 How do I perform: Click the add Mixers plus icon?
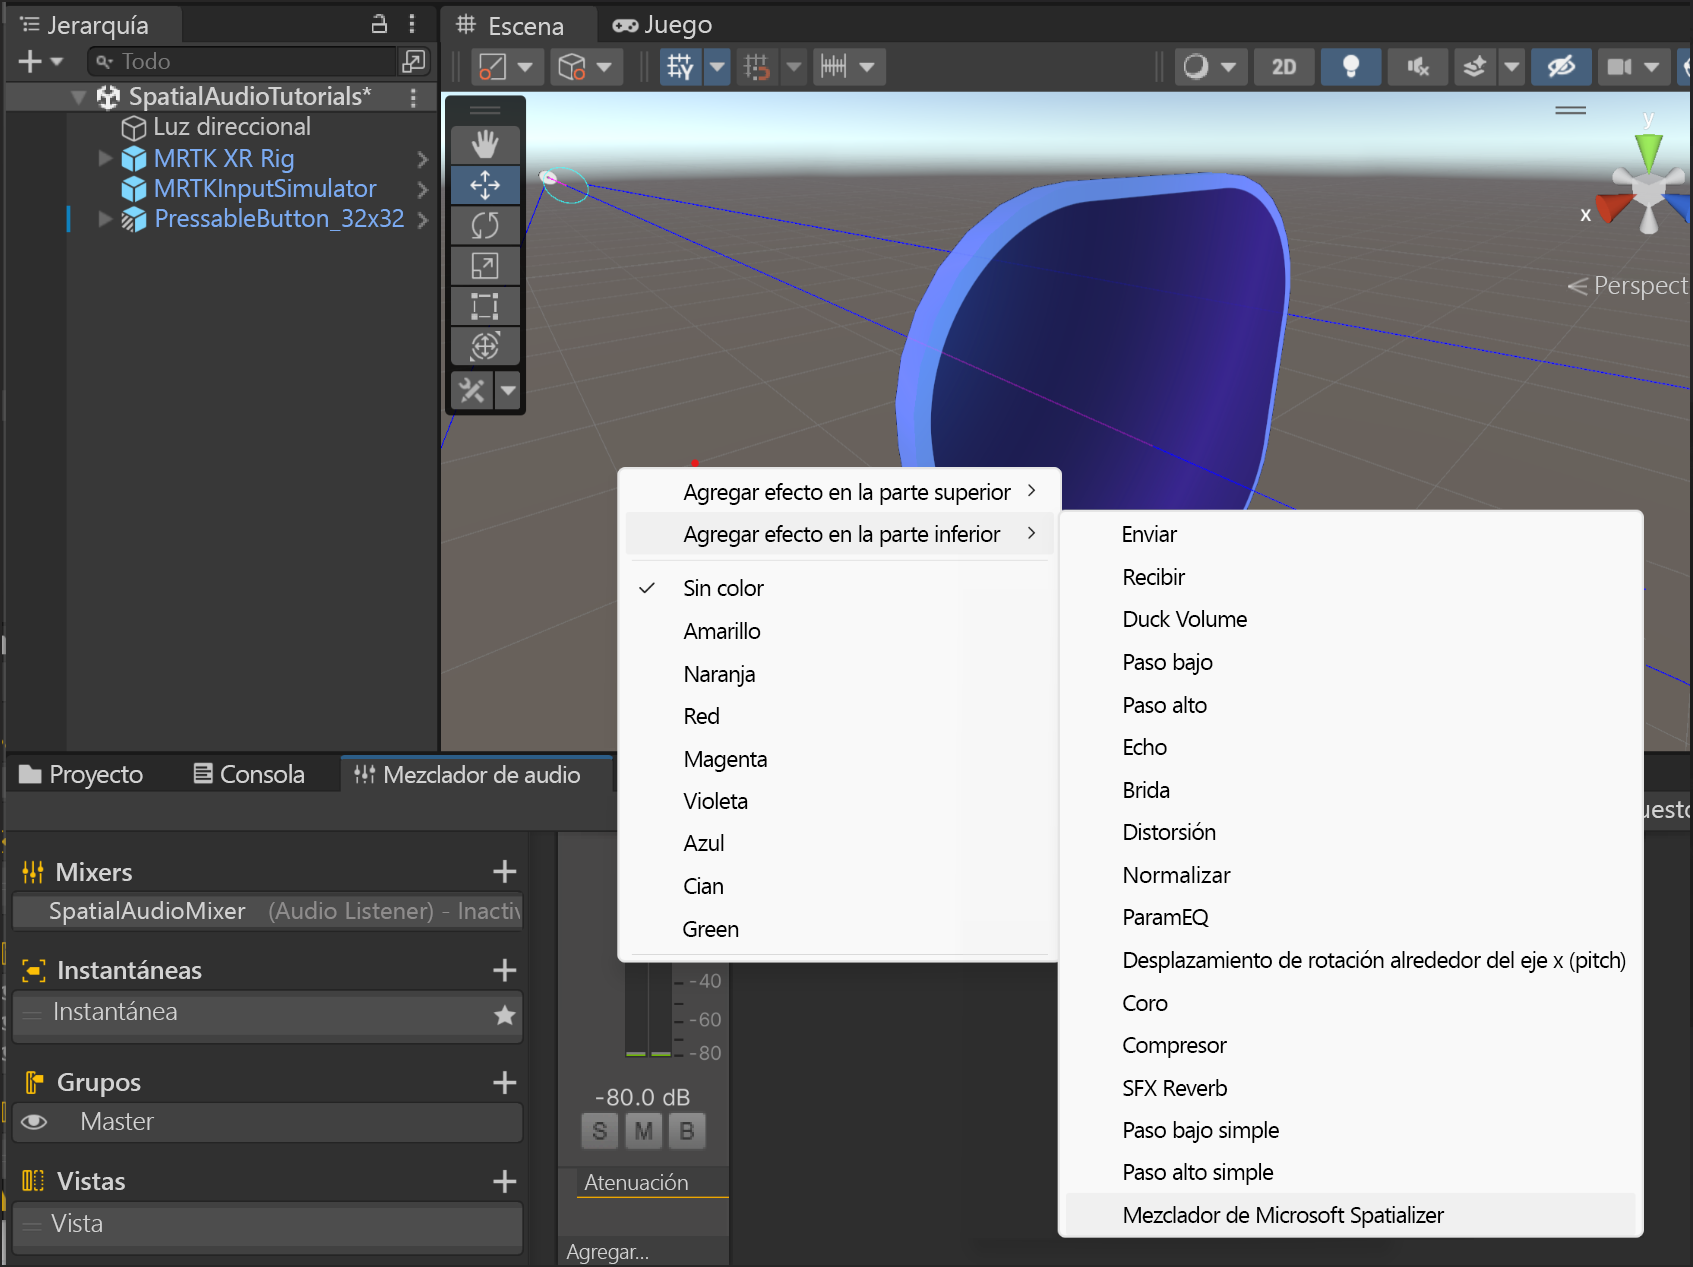(x=504, y=872)
